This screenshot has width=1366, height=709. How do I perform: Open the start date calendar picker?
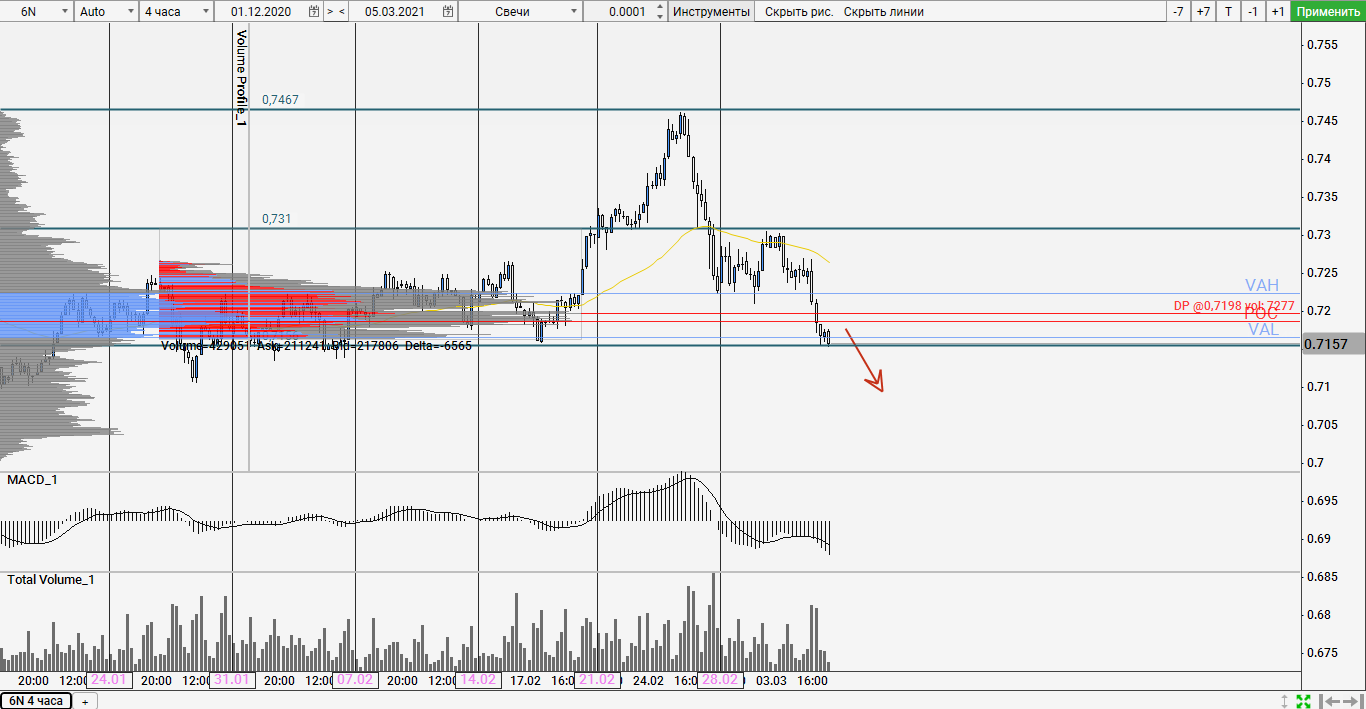[314, 12]
